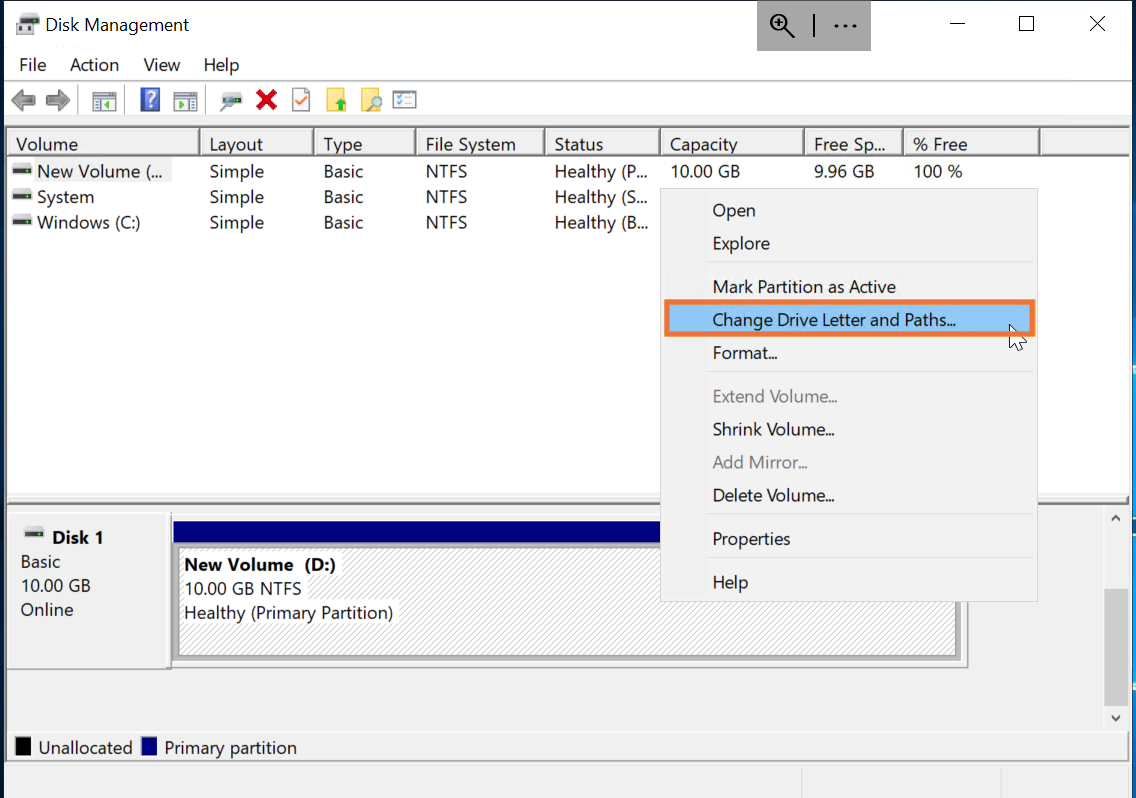Sort by the Status column header
This screenshot has width=1136, height=798.
603,144
